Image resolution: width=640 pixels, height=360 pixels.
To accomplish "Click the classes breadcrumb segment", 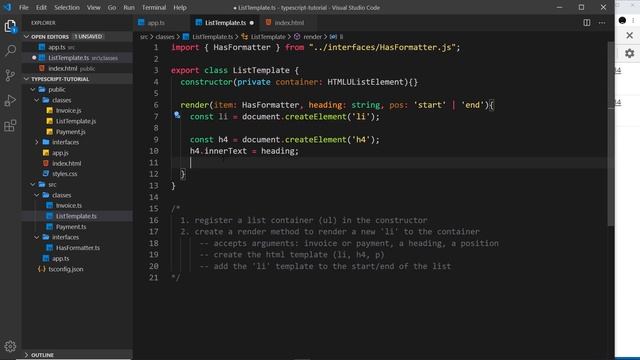I will click(x=164, y=37).
